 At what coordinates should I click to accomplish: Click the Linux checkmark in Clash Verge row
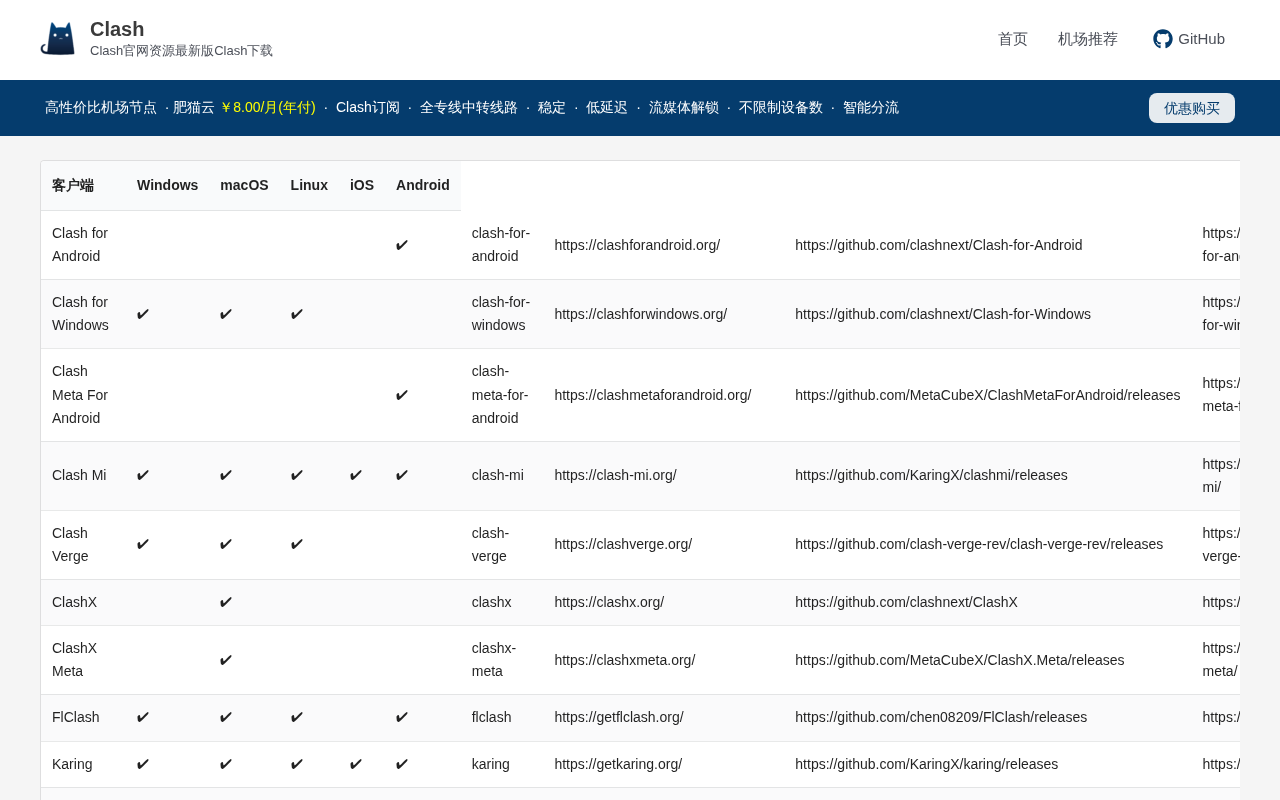click(296, 544)
